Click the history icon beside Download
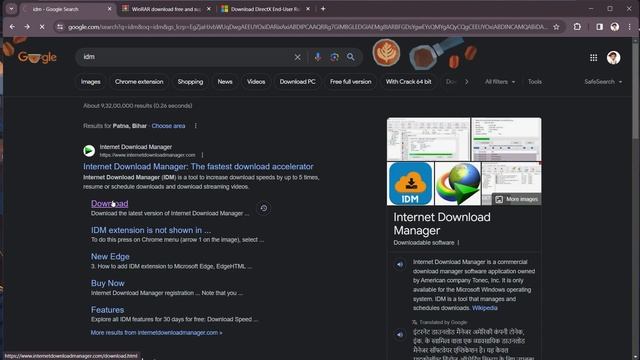This screenshot has height=360, width=640. coord(264,208)
